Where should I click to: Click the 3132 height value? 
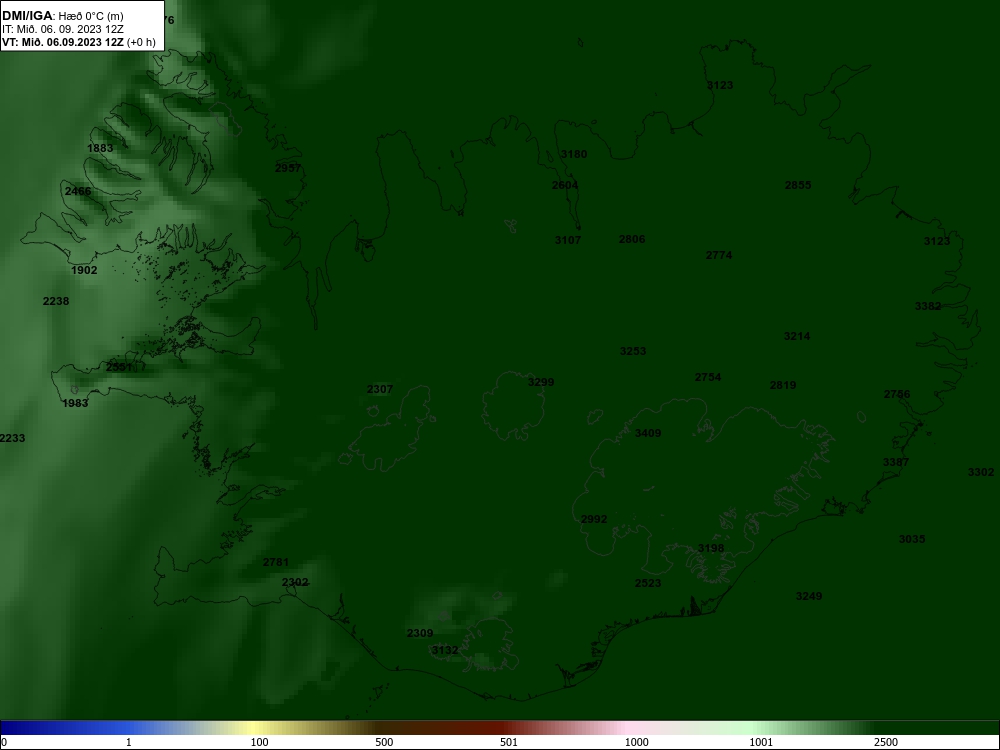point(445,651)
